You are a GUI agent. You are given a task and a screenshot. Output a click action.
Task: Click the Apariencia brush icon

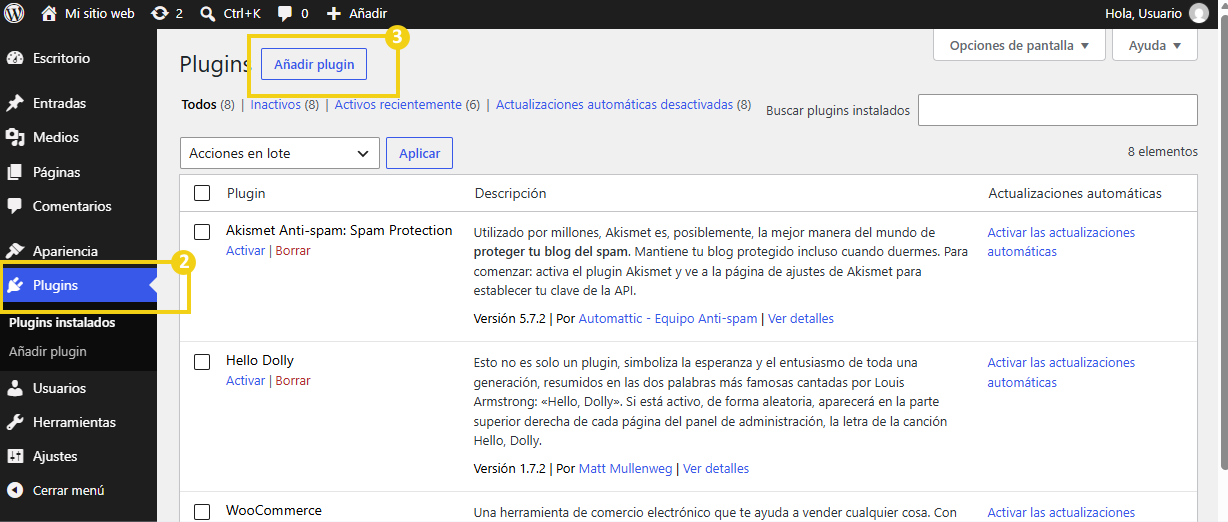tap(15, 251)
